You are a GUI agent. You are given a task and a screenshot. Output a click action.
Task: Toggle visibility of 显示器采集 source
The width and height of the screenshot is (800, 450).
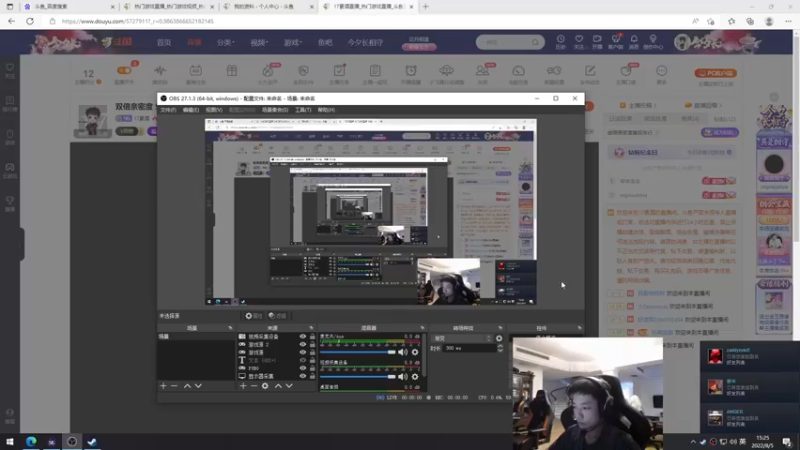(x=303, y=376)
